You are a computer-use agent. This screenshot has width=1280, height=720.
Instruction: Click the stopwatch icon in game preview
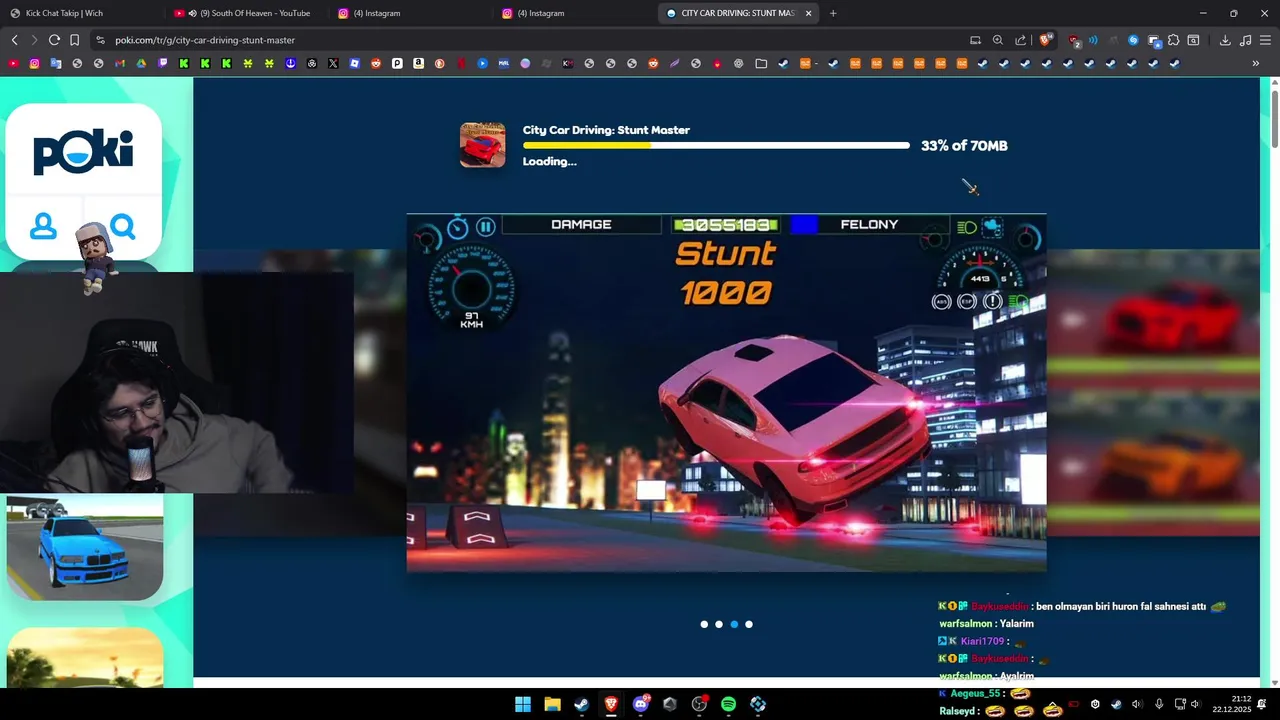457,227
